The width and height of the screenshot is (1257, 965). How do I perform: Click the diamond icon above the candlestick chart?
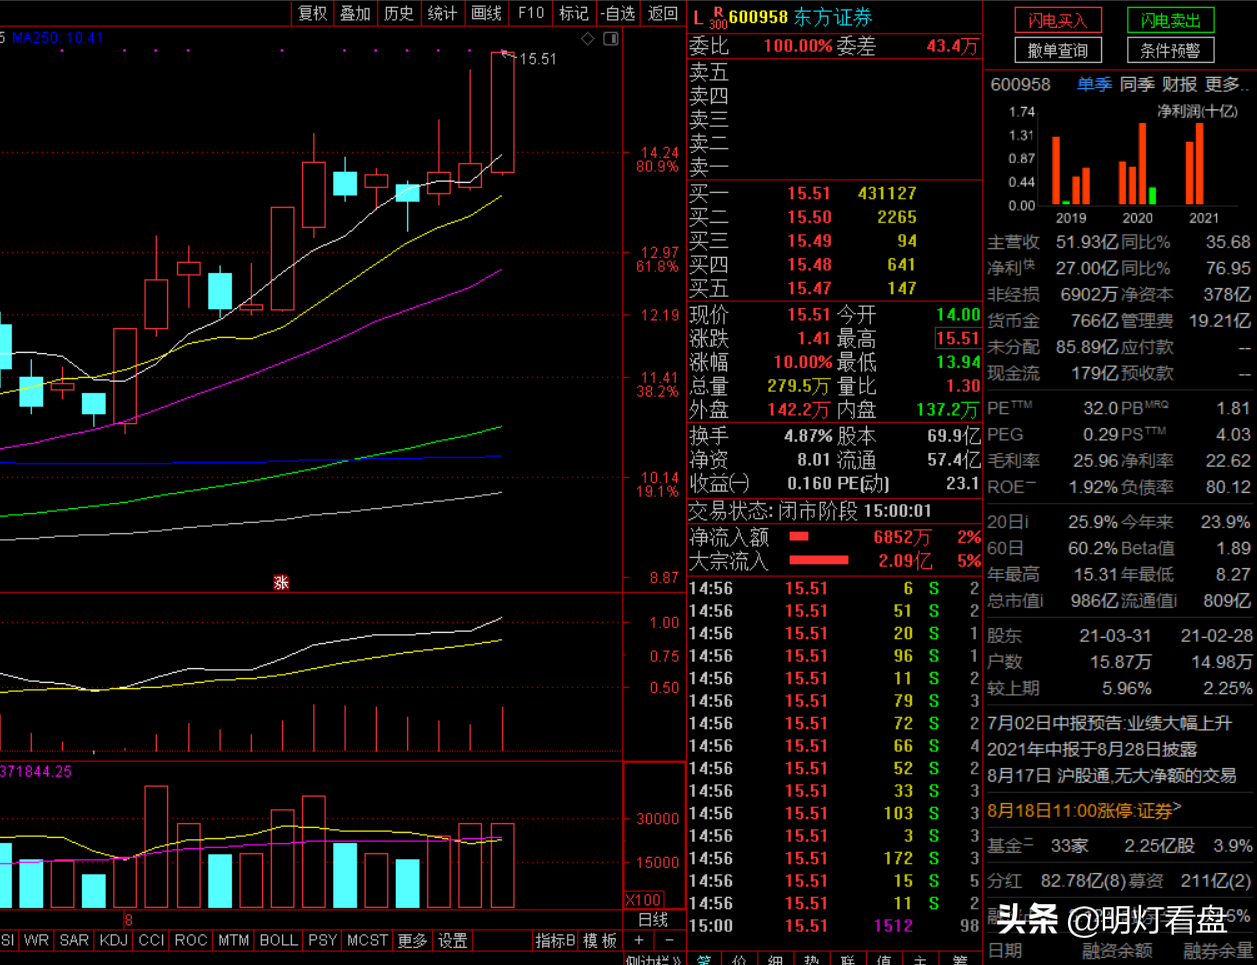588,39
